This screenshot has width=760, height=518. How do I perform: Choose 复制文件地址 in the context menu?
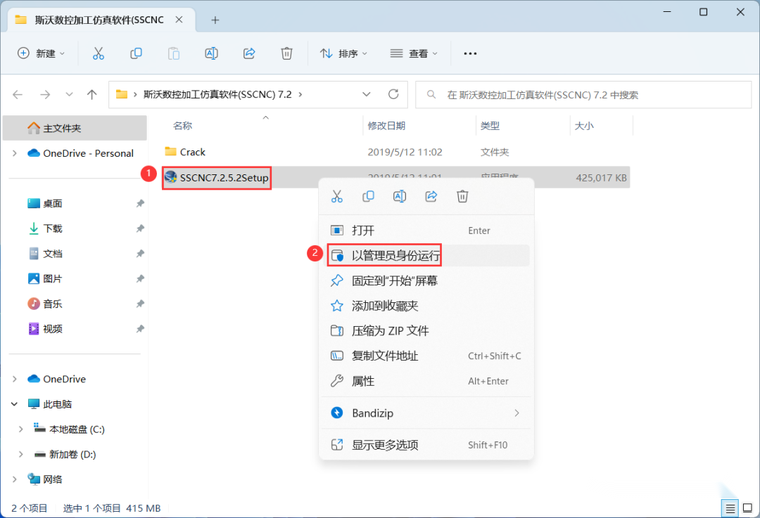coord(427,356)
